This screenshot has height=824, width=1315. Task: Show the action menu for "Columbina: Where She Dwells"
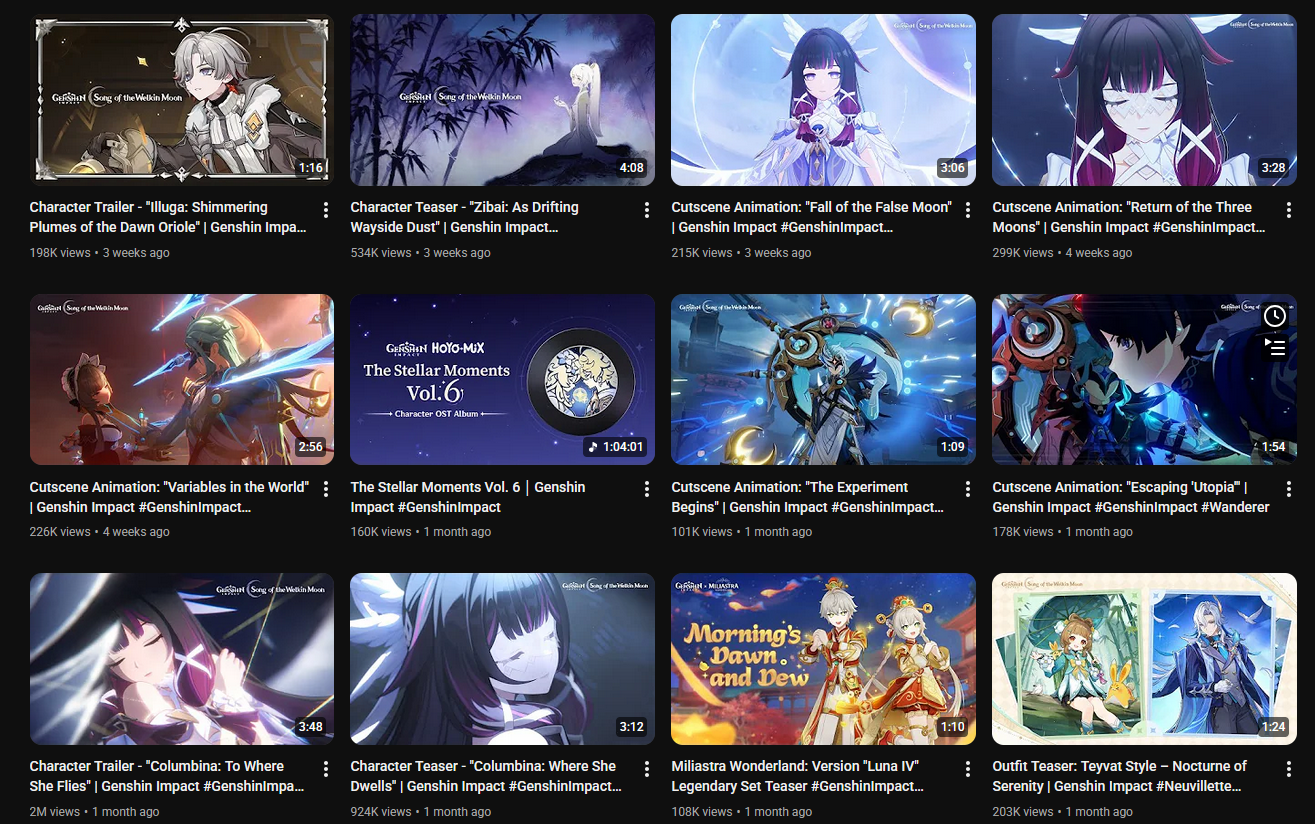(x=647, y=769)
